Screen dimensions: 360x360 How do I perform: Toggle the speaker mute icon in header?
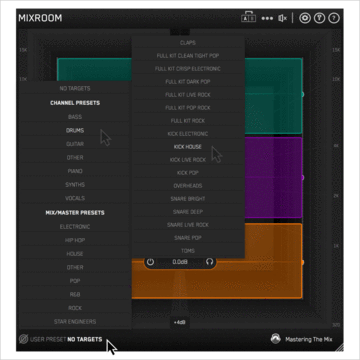pyautogui.click(x=282, y=18)
